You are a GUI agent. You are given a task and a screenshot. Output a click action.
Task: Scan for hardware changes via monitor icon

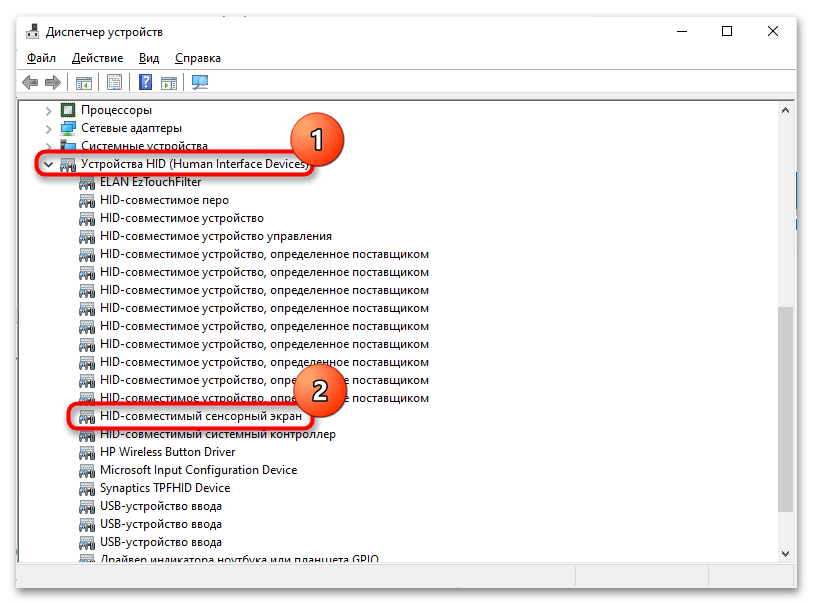pos(200,82)
